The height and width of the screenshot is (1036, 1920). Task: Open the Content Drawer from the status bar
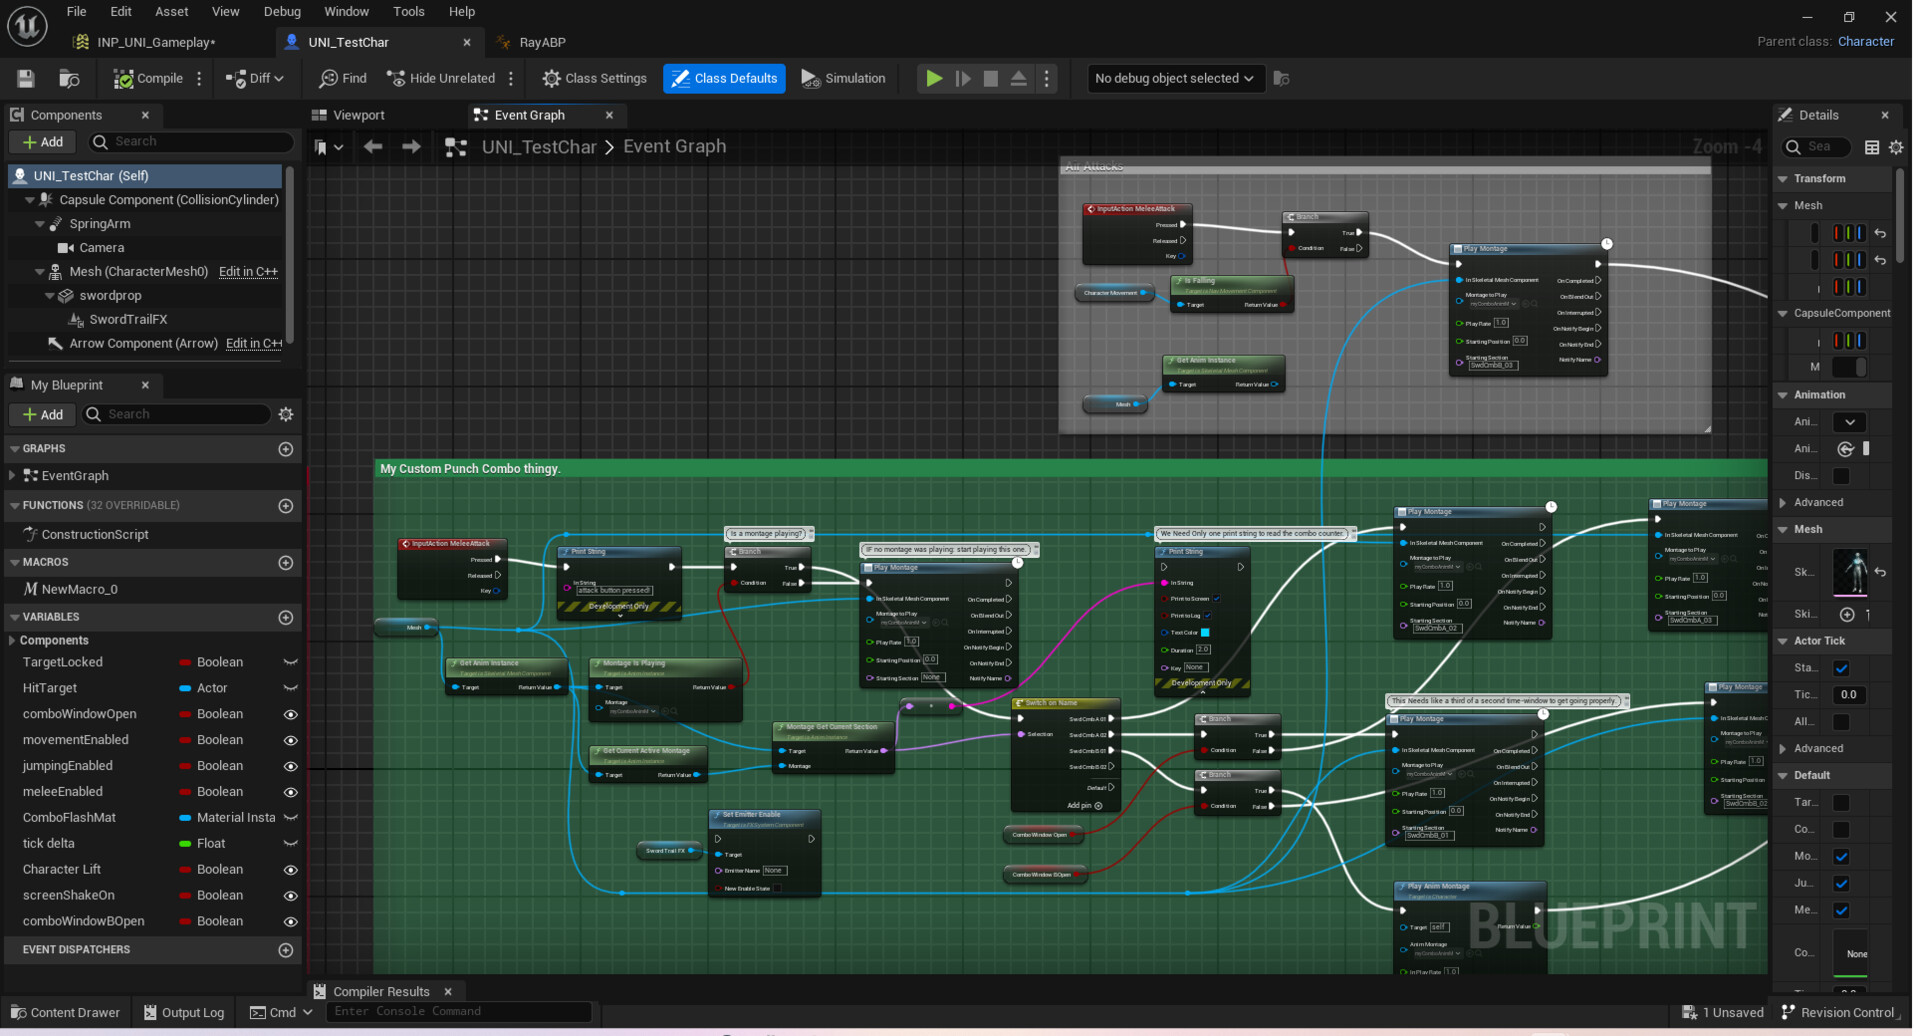[64, 1012]
